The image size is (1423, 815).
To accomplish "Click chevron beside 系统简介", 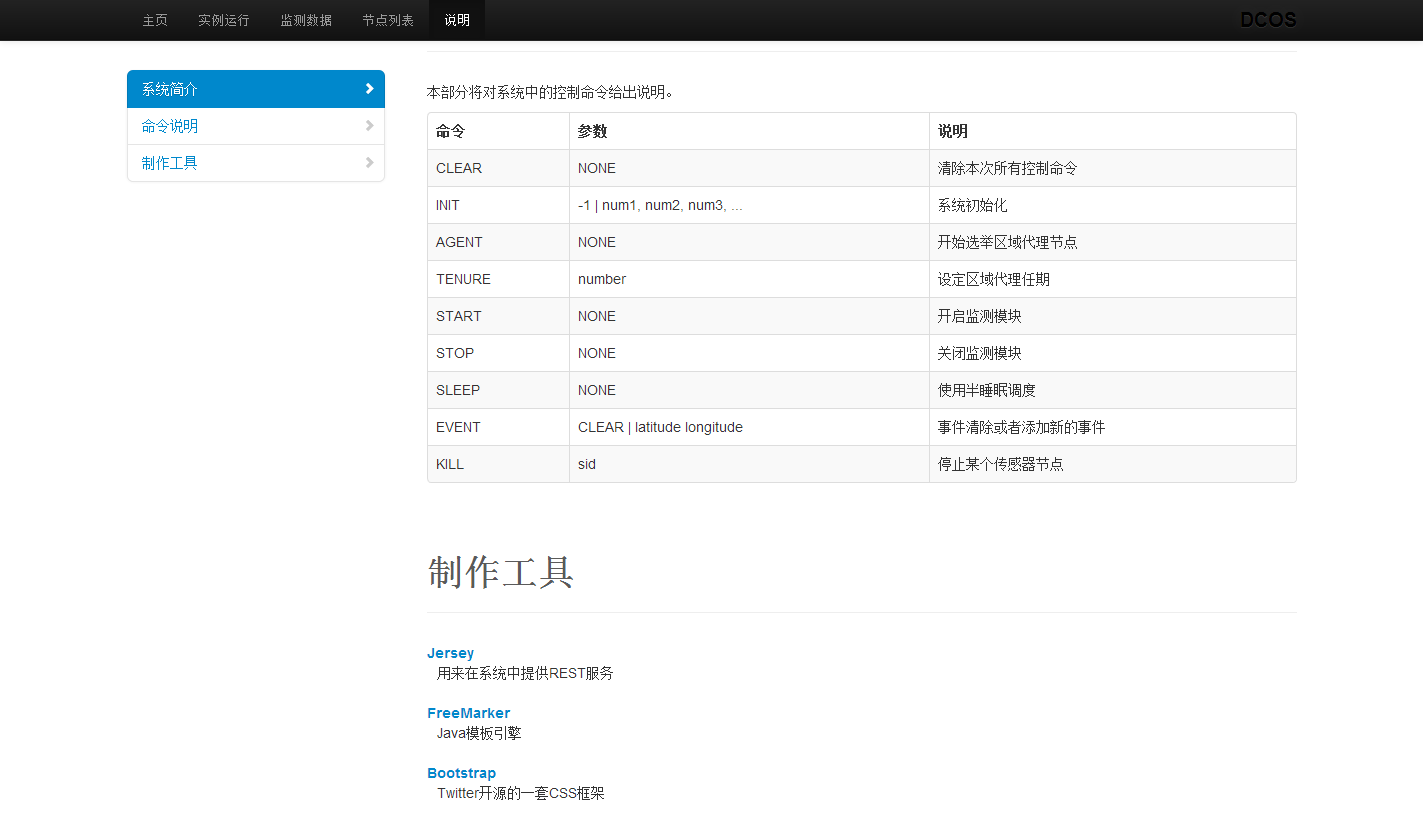I will (x=369, y=89).
